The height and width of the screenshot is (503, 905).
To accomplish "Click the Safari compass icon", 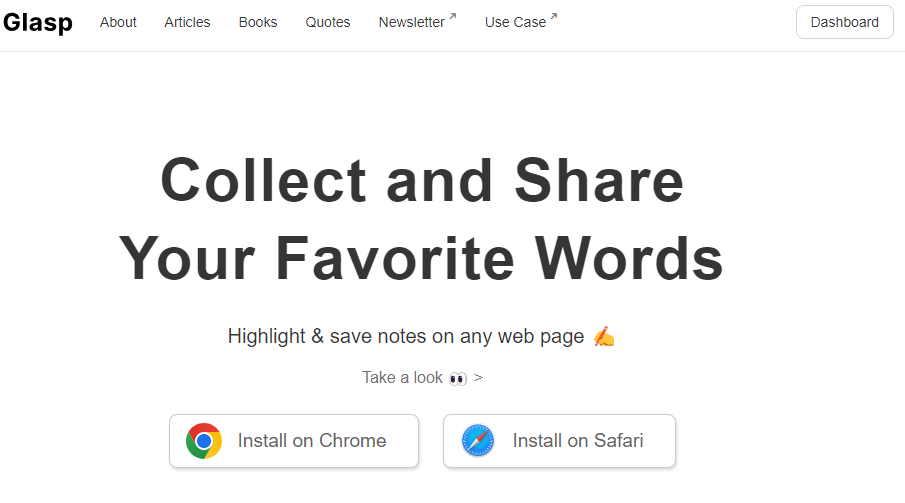I will coord(478,441).
